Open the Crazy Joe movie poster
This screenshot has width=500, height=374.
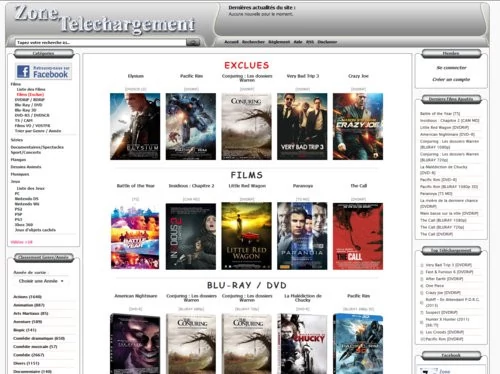coord(358,126)
